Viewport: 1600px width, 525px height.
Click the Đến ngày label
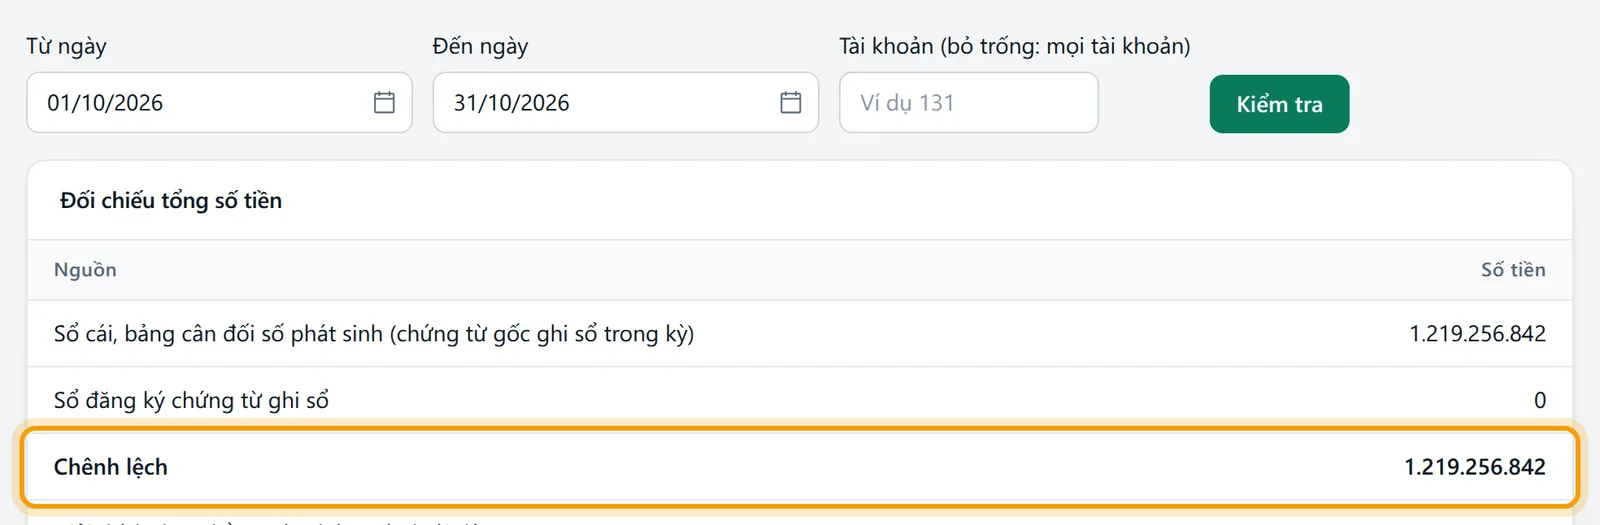pos(480,46)
